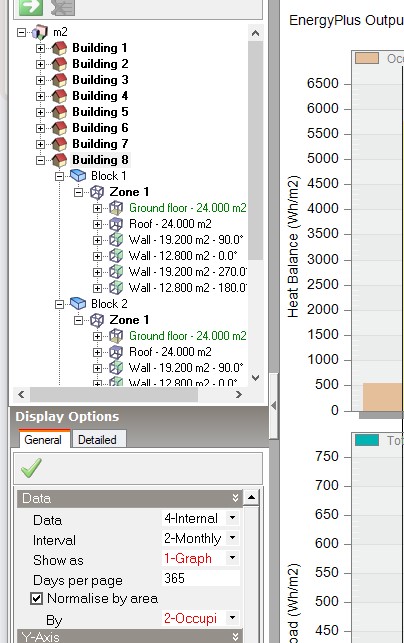Click the m2 site root icon
The width and height of the screenshot is (404, 643).
coord(40,32)
